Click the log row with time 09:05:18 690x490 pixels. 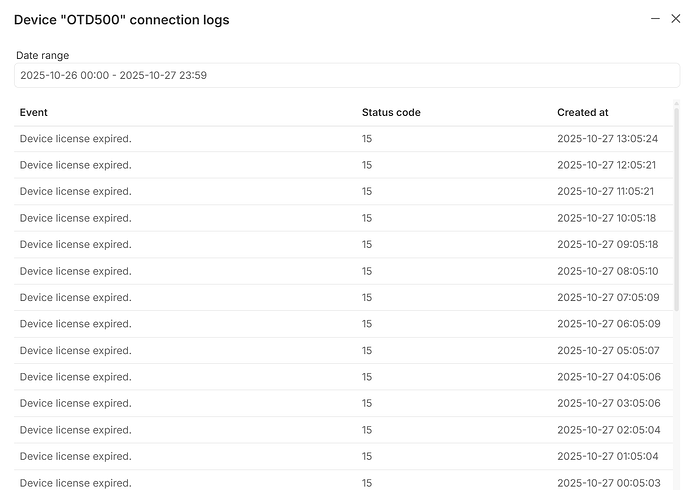click(x=345, y=244)
